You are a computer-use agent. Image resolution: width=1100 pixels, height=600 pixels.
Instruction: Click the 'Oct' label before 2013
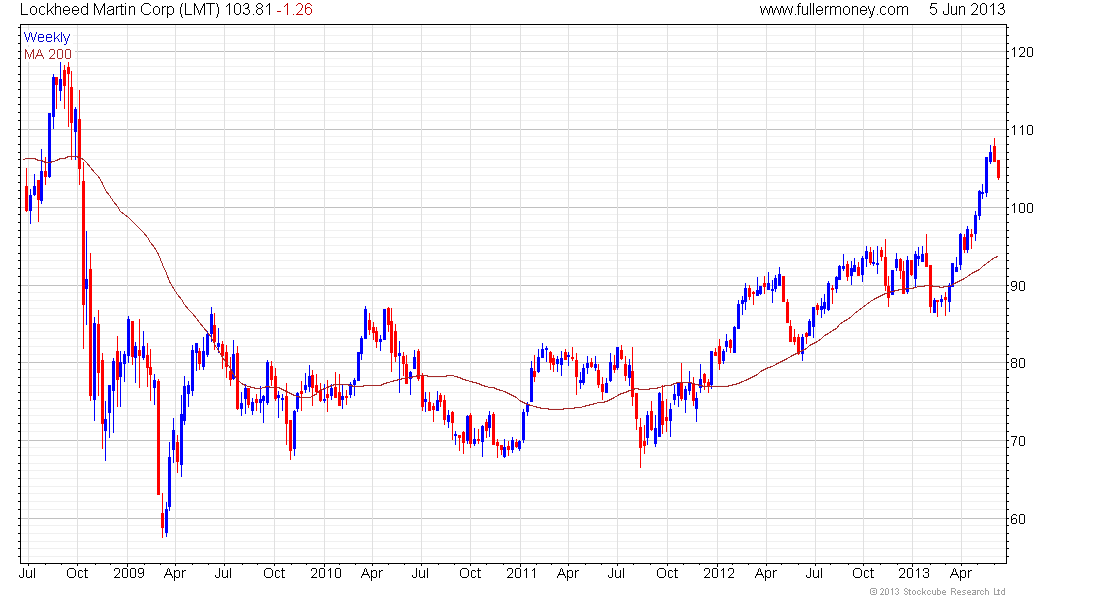[863, 573]
